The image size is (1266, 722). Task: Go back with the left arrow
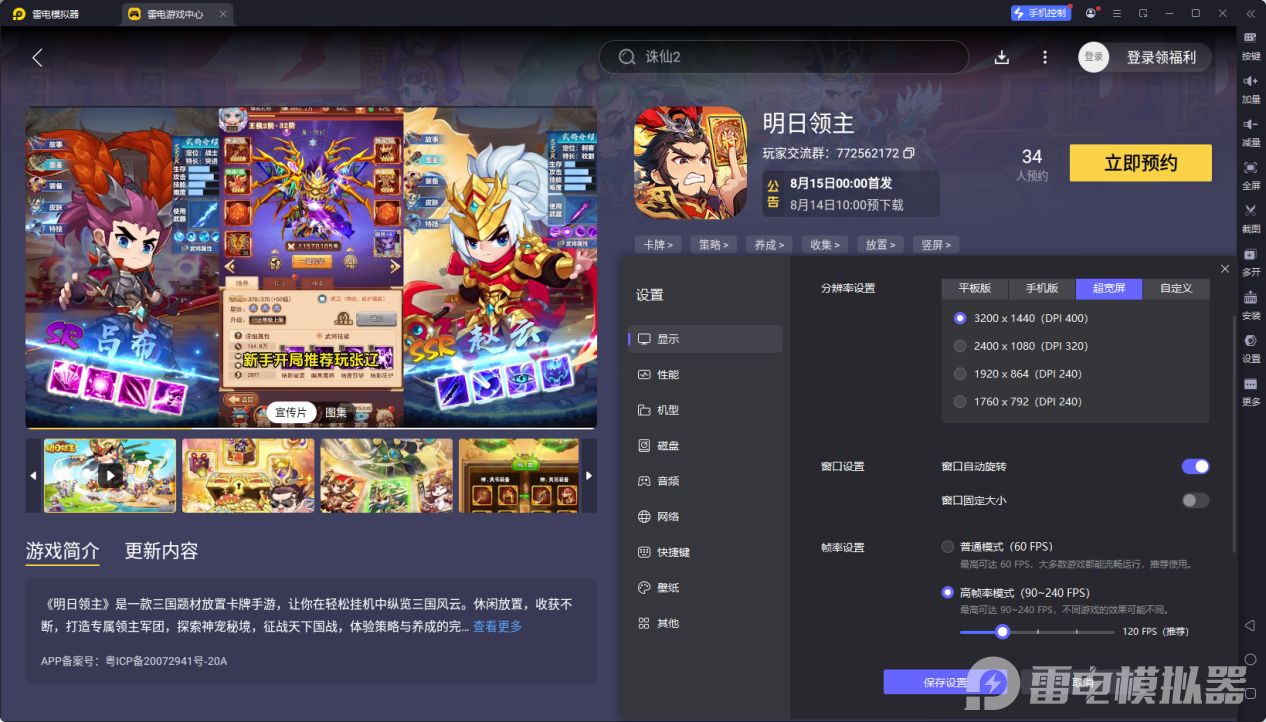[x=37, y=58]
